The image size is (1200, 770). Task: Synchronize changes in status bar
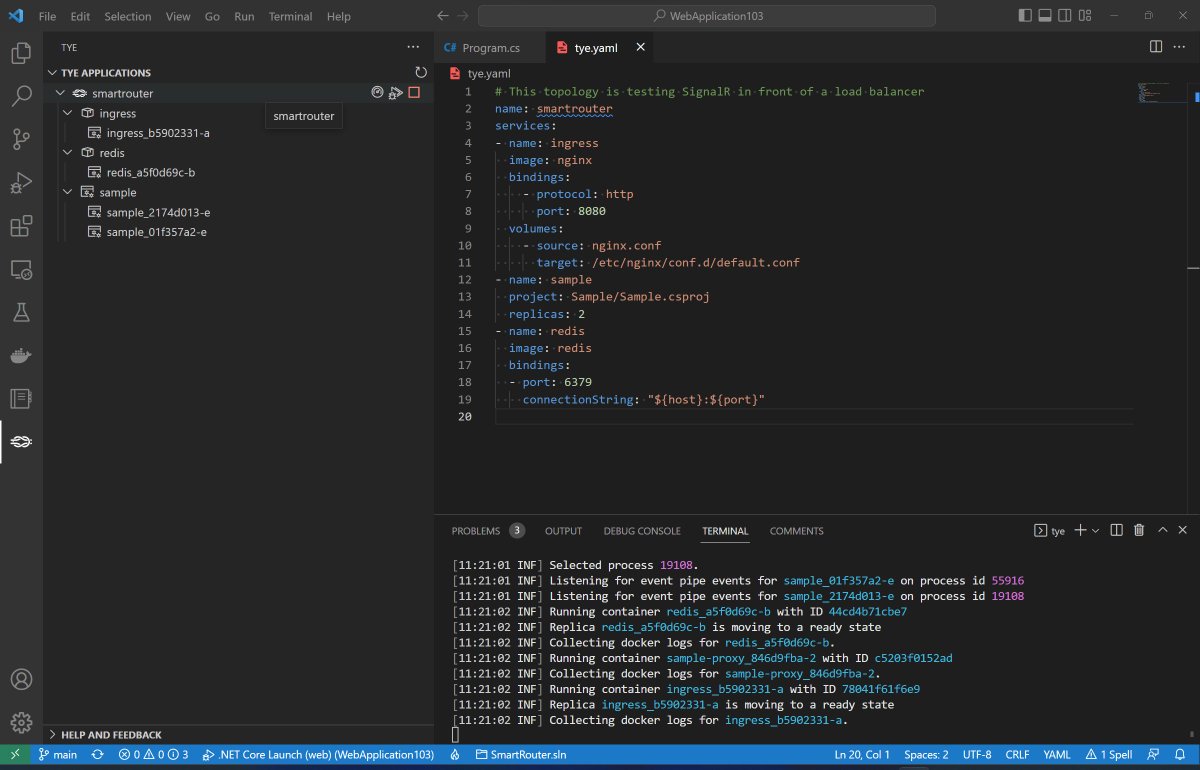97,755
